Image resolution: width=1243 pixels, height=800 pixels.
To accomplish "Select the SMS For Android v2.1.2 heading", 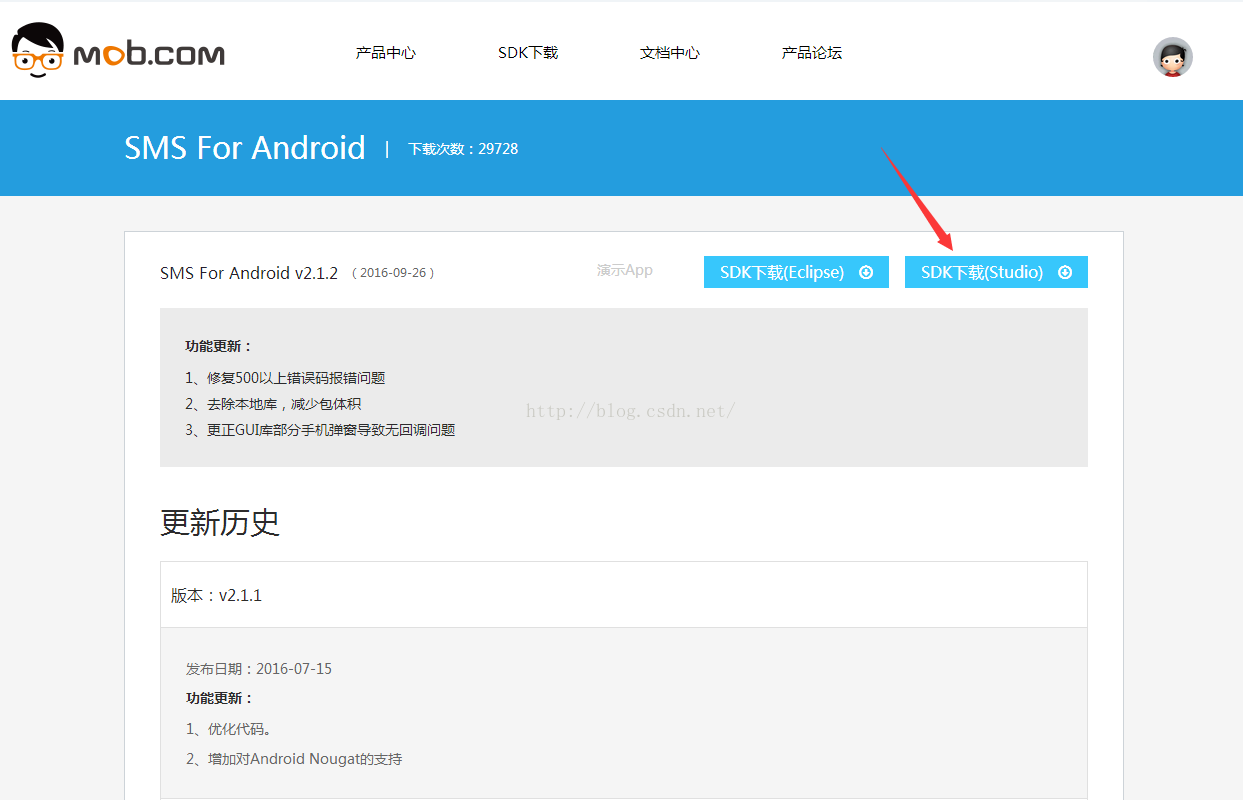I will 249,273.
